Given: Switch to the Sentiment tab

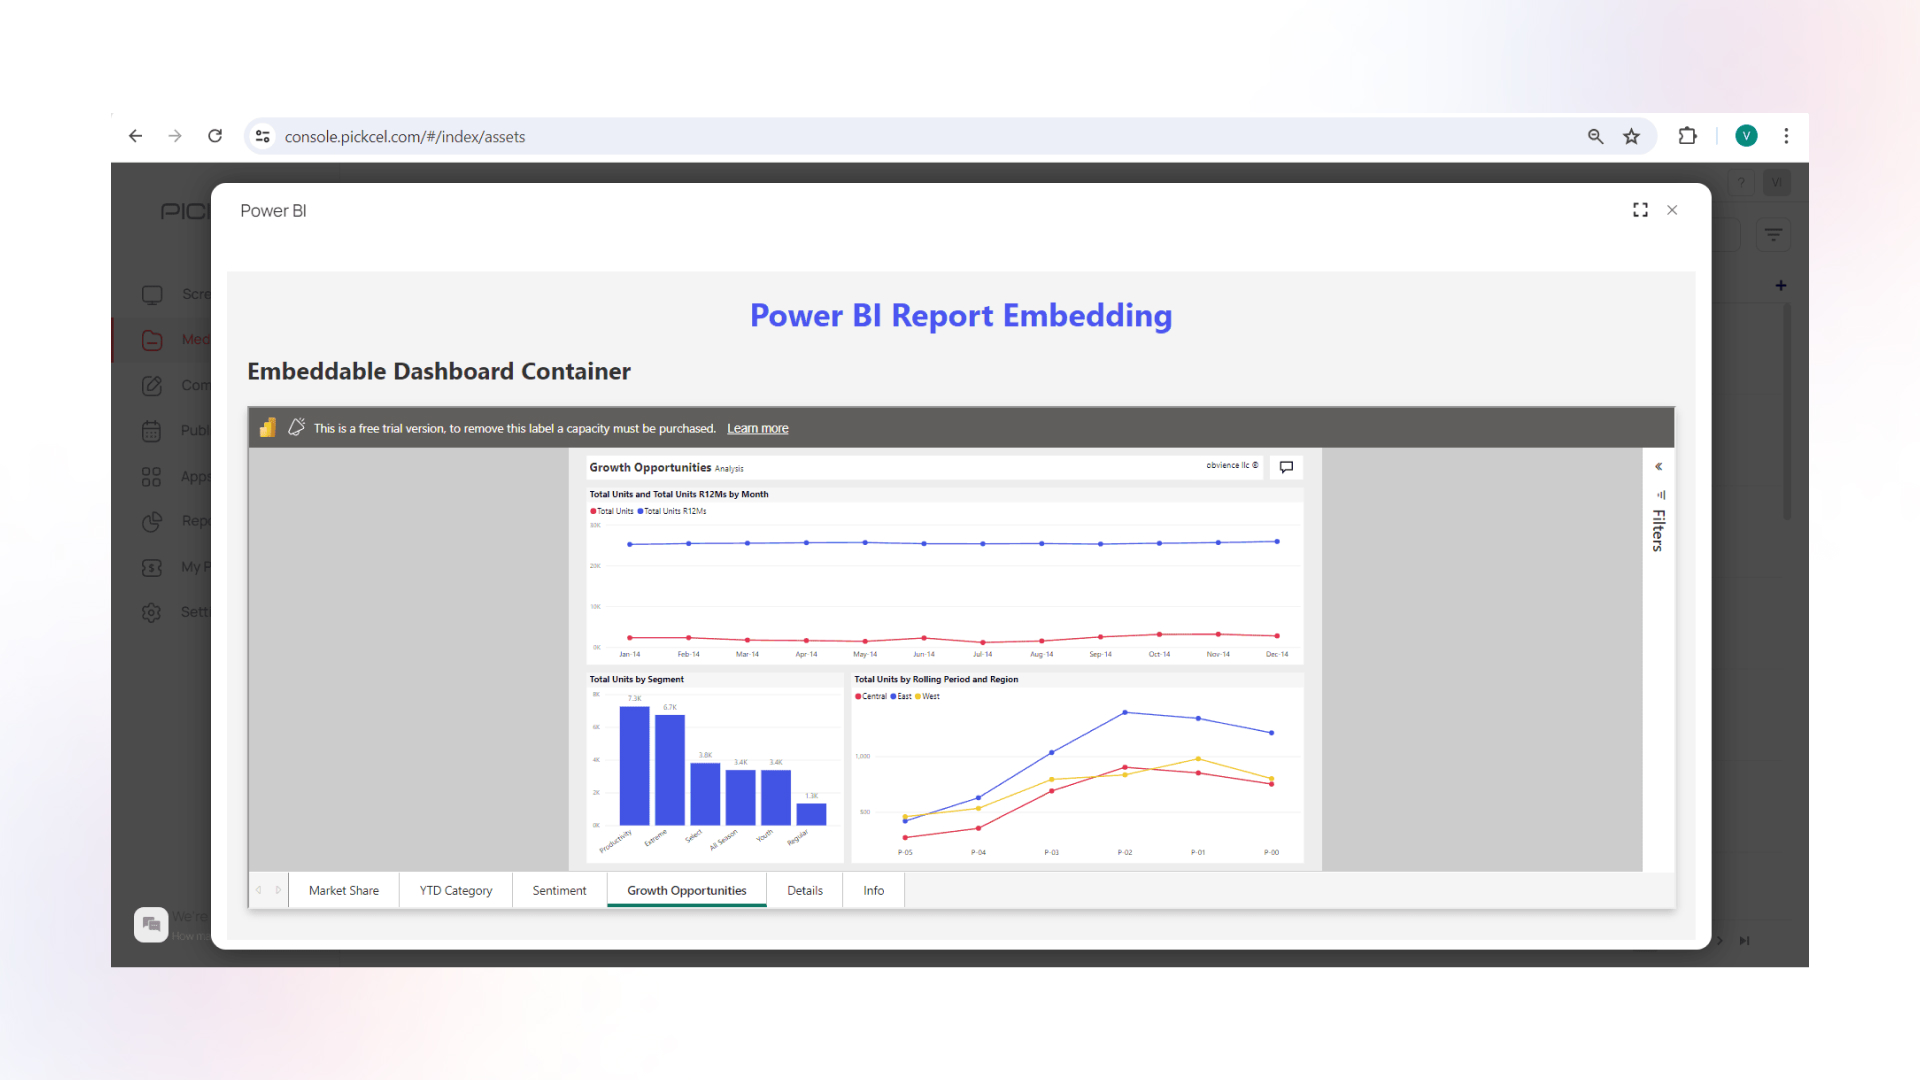Looking at the screenshot, I should click(x=560, y=890).
